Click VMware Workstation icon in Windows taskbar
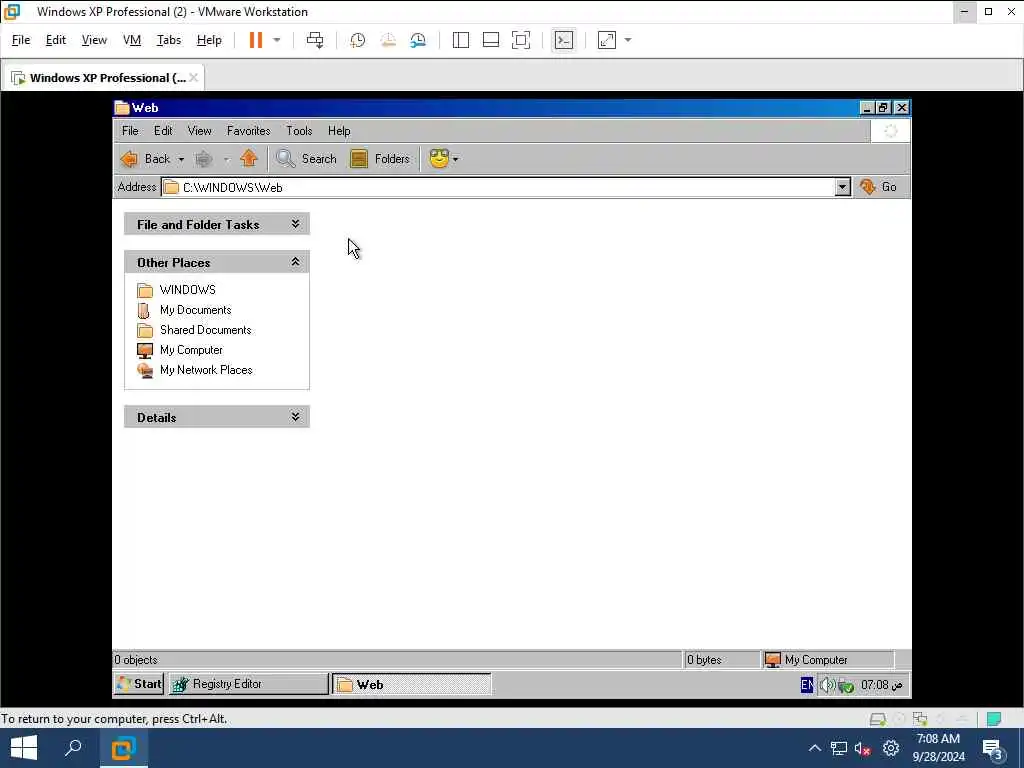1024x768 pixels. click(123, 748)
